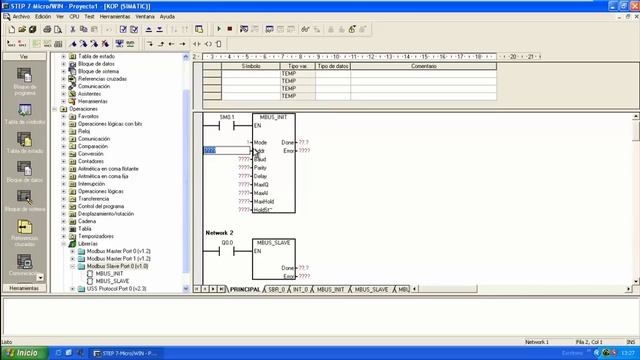Switch to the MBUS_SLAVE tab
This screenshot has width=640, height=360.
click(x=371, y=289)
